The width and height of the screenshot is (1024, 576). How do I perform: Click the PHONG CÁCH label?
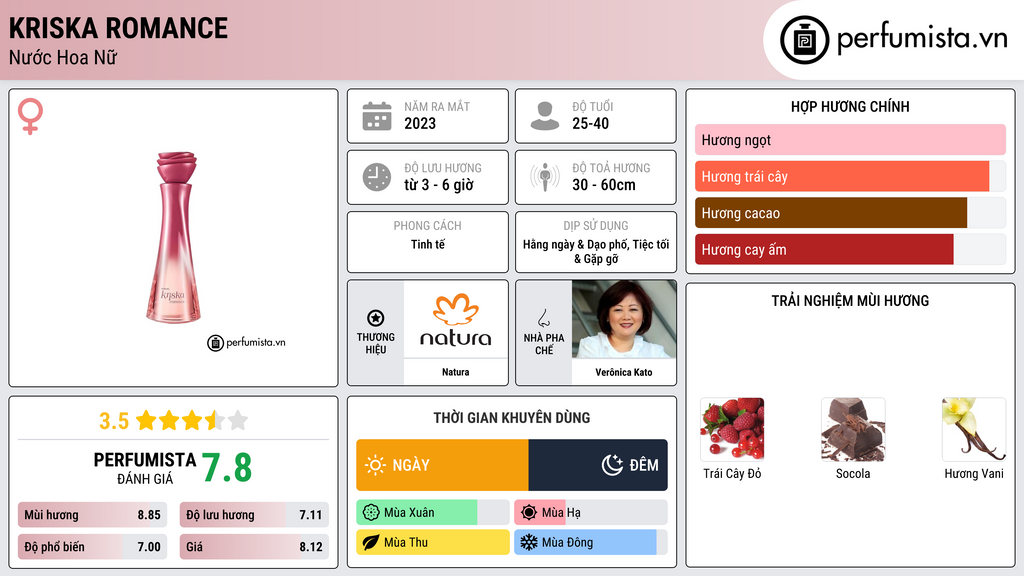(x=428, y=226)
